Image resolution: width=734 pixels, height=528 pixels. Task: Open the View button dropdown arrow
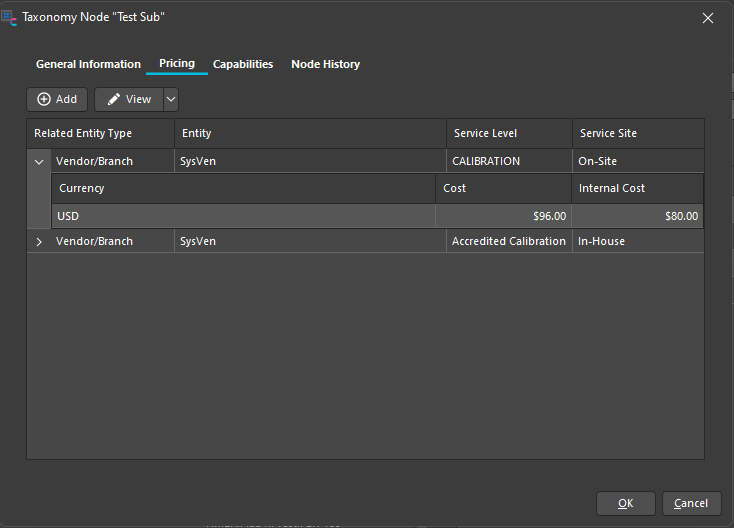click(x=171, y=99)
